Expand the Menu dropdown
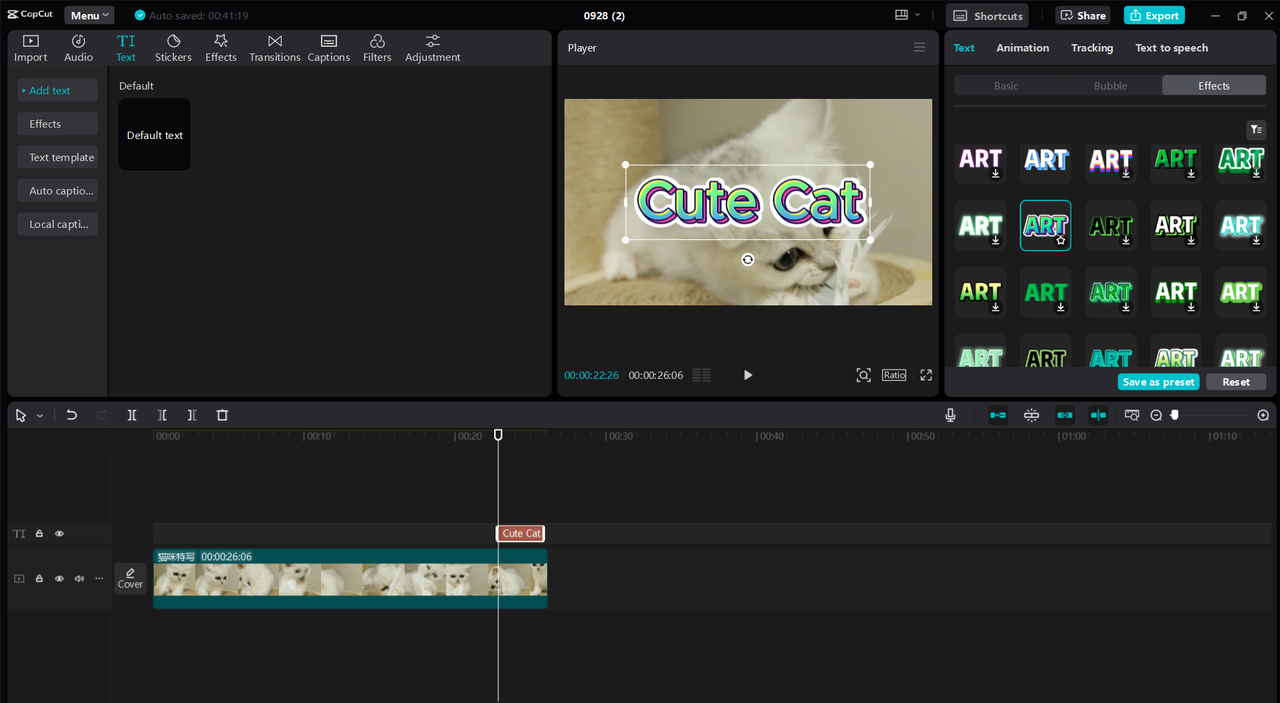The image size is (1280, 703). pyautogui.click(x=89, y=15)
